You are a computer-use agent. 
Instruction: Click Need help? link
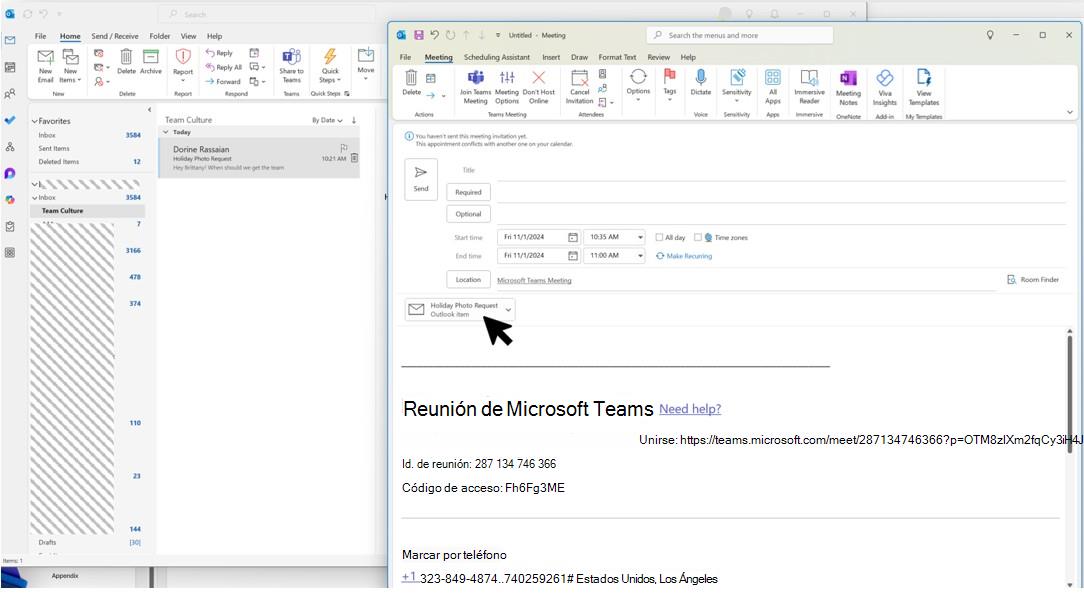point(690,409)
